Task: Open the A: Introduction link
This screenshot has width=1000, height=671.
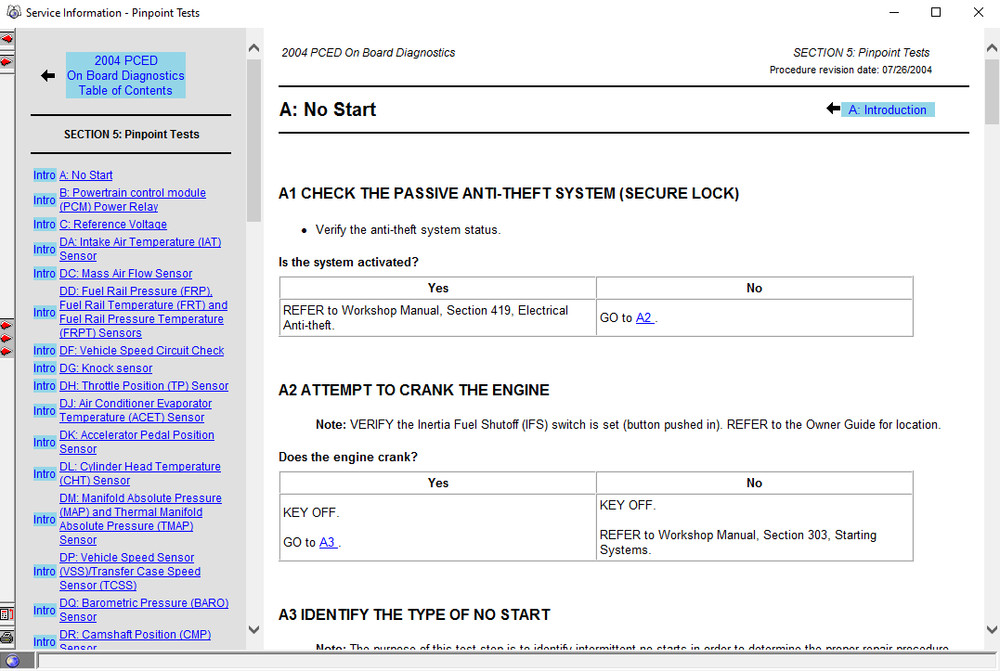Action: [x=888, y=110]
